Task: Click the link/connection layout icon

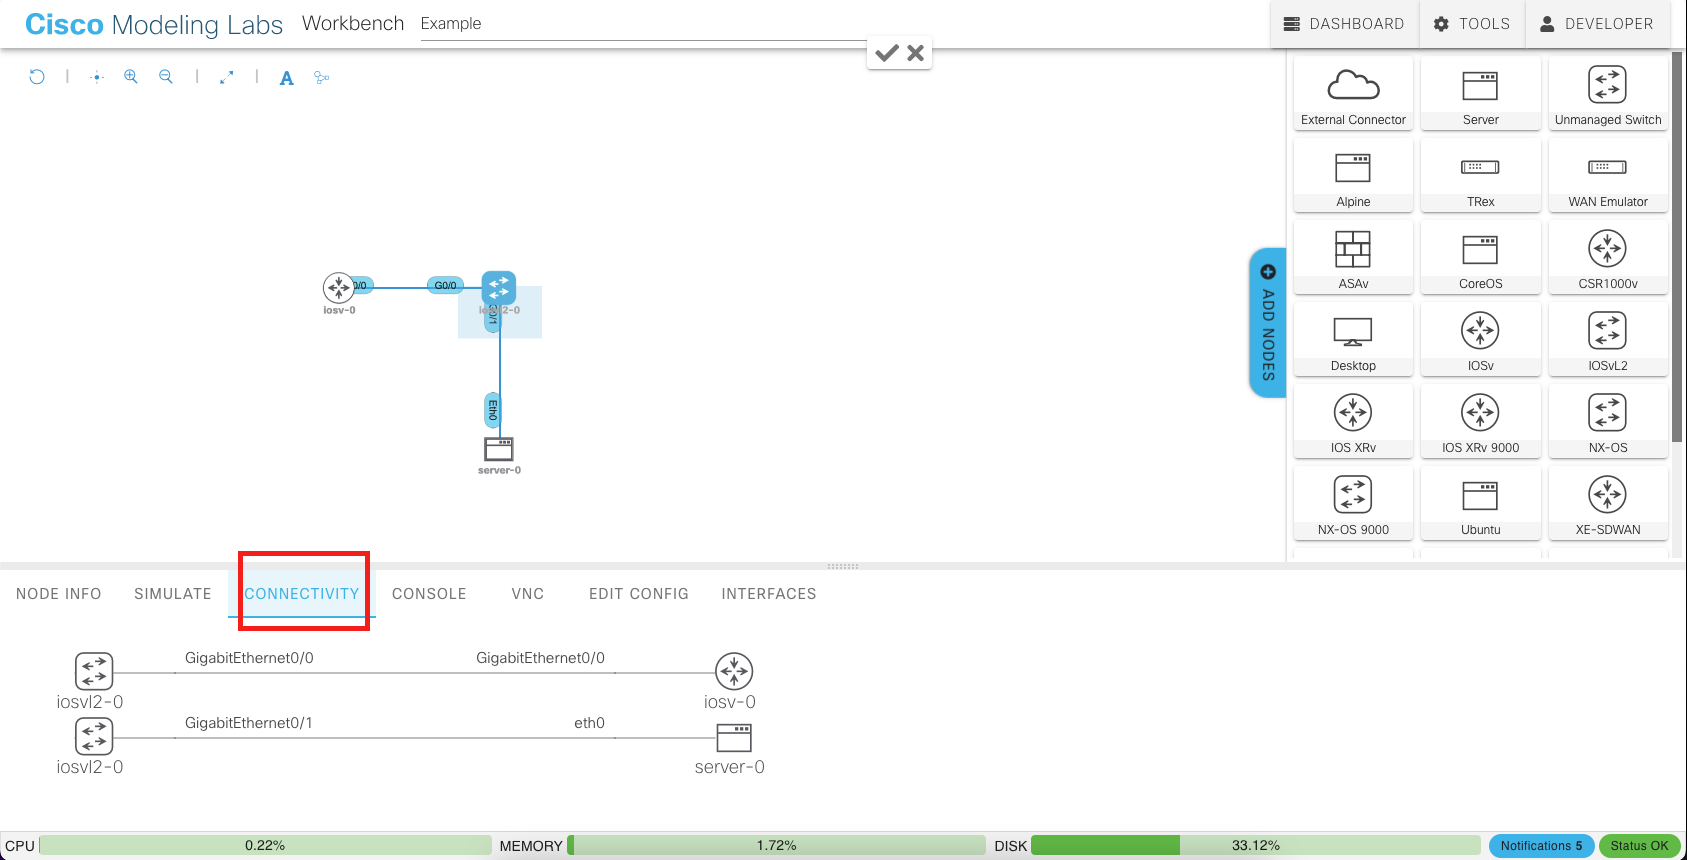Action: pos(321,77)
